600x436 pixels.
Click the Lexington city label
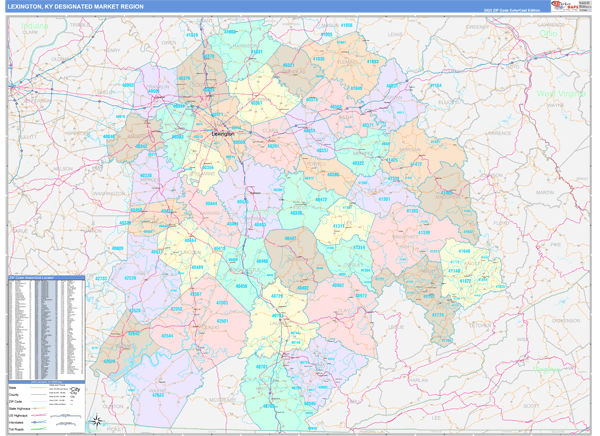[x=223, y=134]
